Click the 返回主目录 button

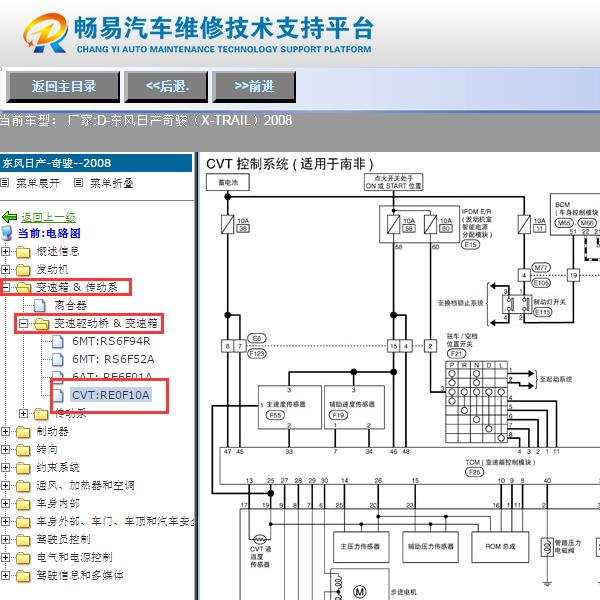(63, 87)
